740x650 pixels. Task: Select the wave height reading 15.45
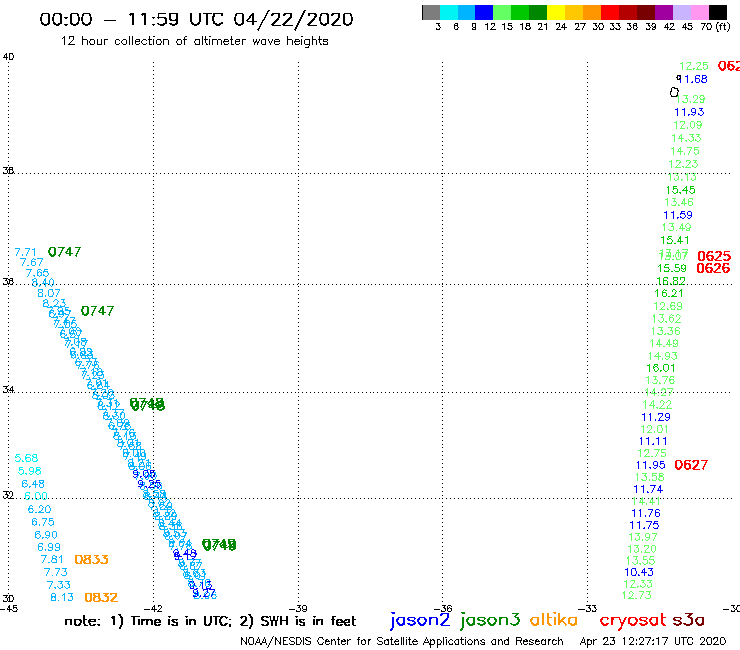(x=681, y=190)
